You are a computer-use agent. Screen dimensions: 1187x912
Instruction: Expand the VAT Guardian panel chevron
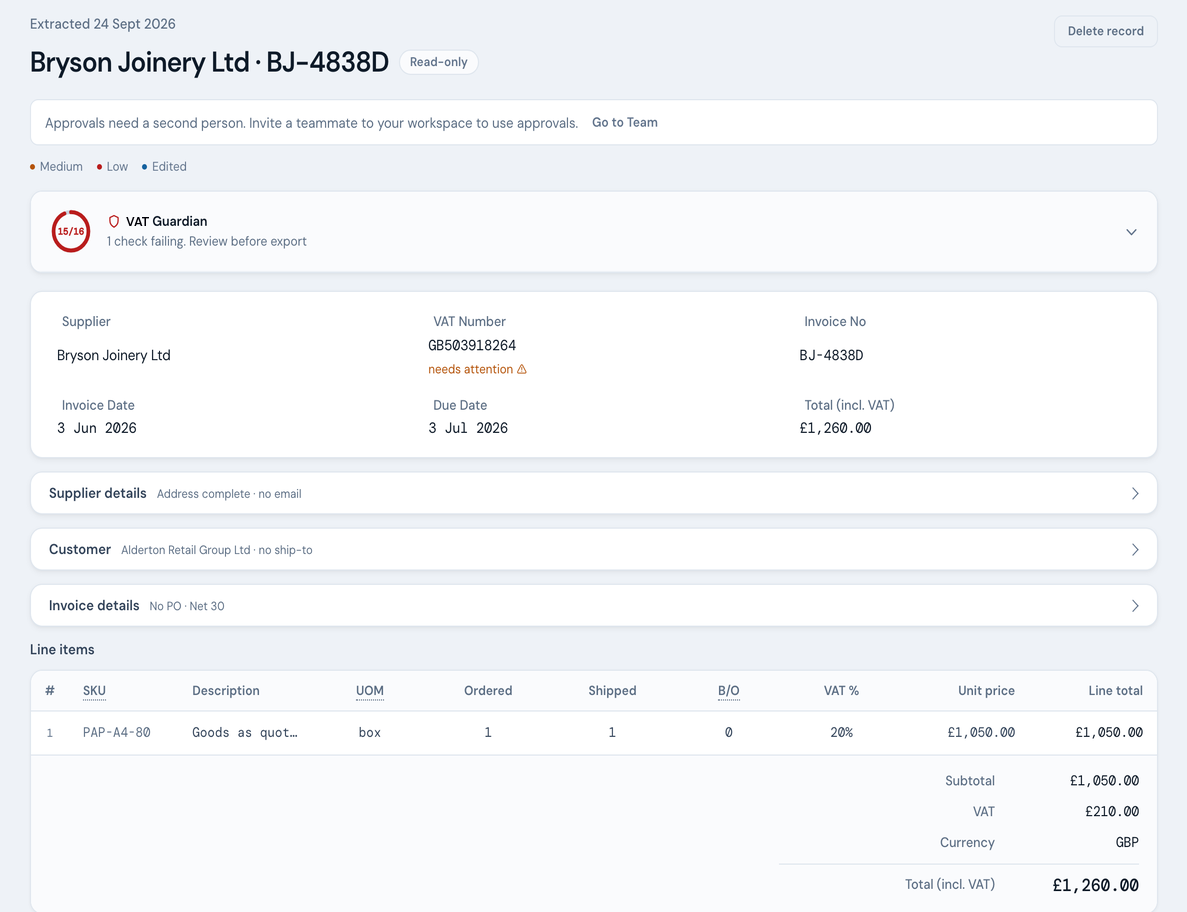click(1131, 232)
